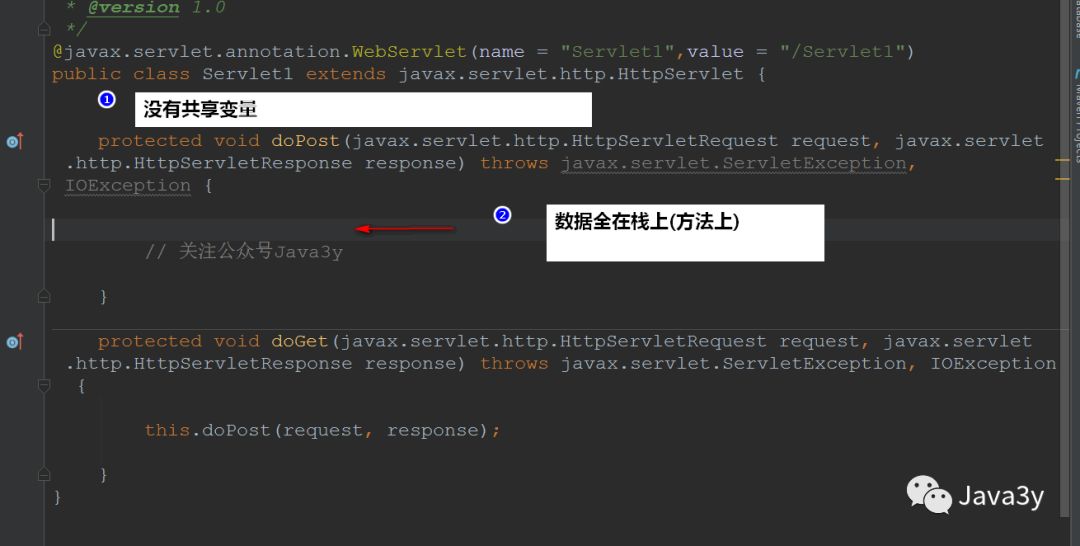Collapse the Javadoc comment fold marker

44,29
